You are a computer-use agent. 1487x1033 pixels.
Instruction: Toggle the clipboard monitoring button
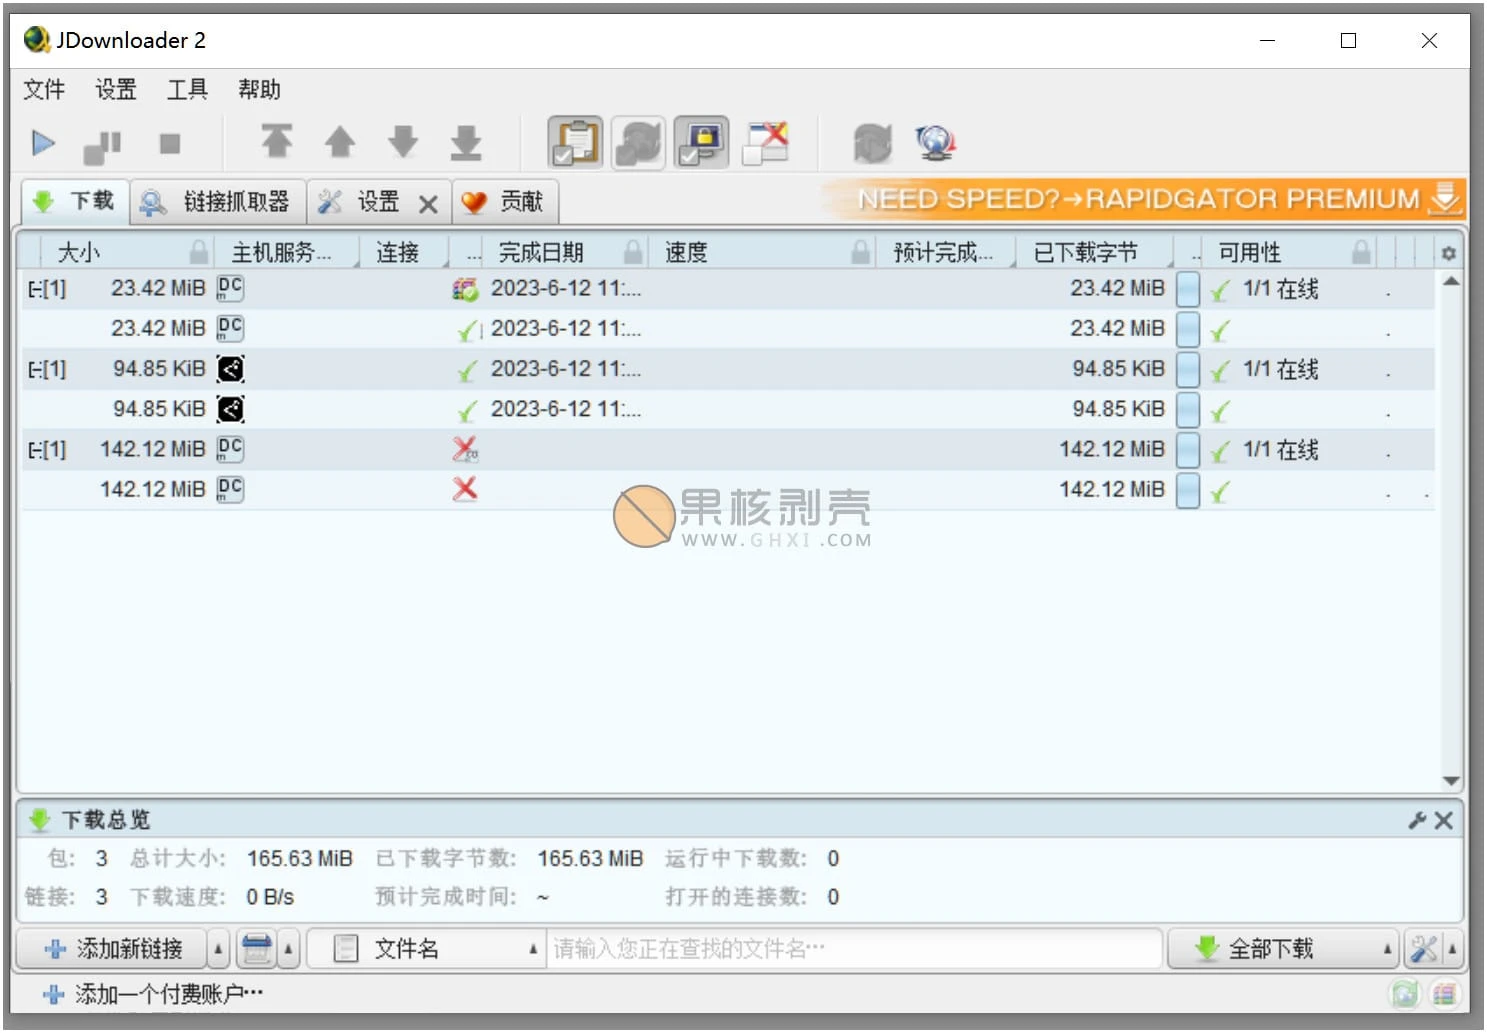(573, 142)
